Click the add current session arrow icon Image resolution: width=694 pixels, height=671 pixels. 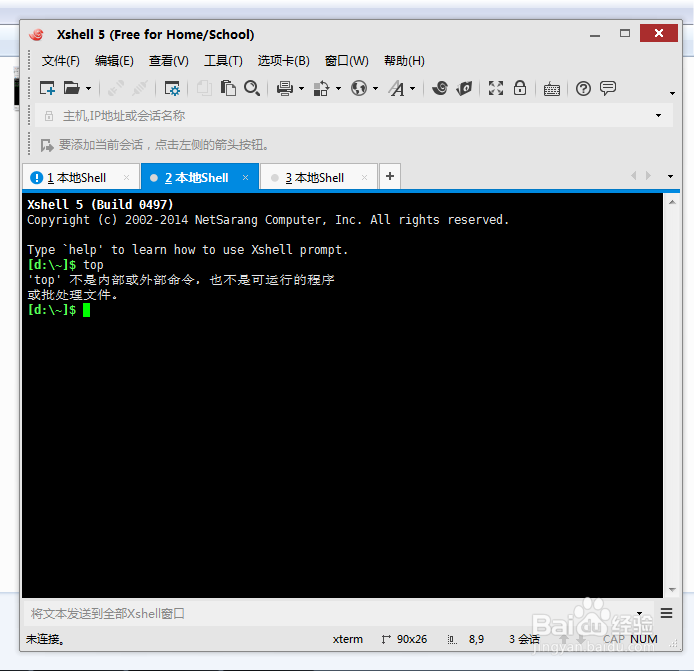pyautogui.click(x=47, y=145)
